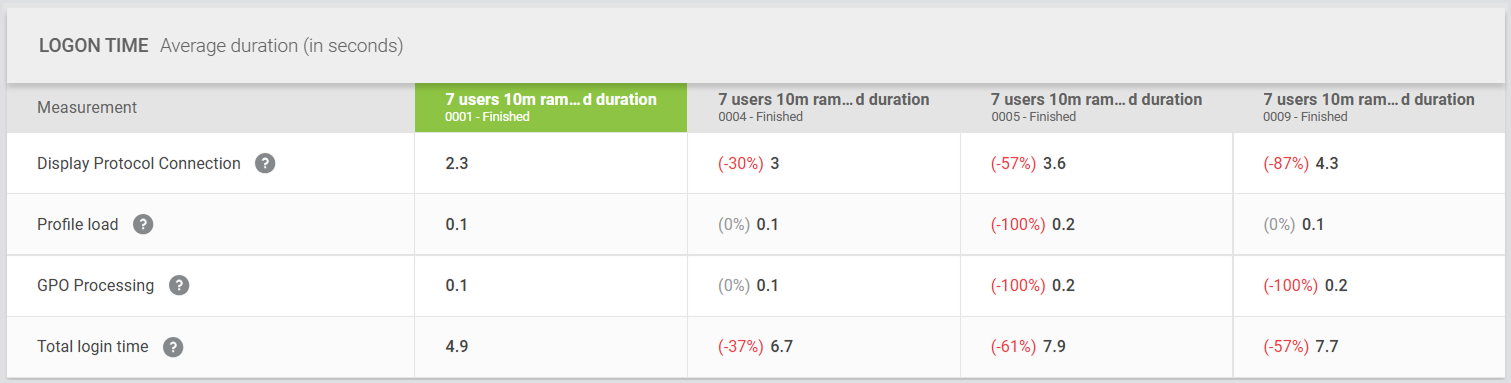This screenshot has width=1511, height=383.
Task: Select the green highlighted 0001 - Finished test column
Action: (x=551, y=107)
